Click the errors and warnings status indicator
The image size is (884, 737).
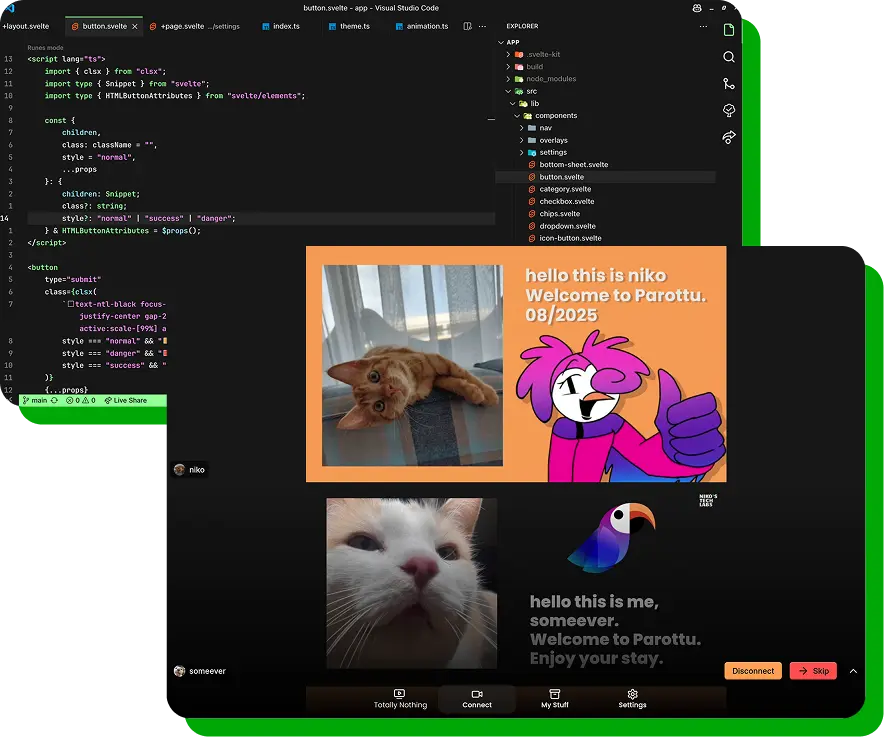[81, 400]
